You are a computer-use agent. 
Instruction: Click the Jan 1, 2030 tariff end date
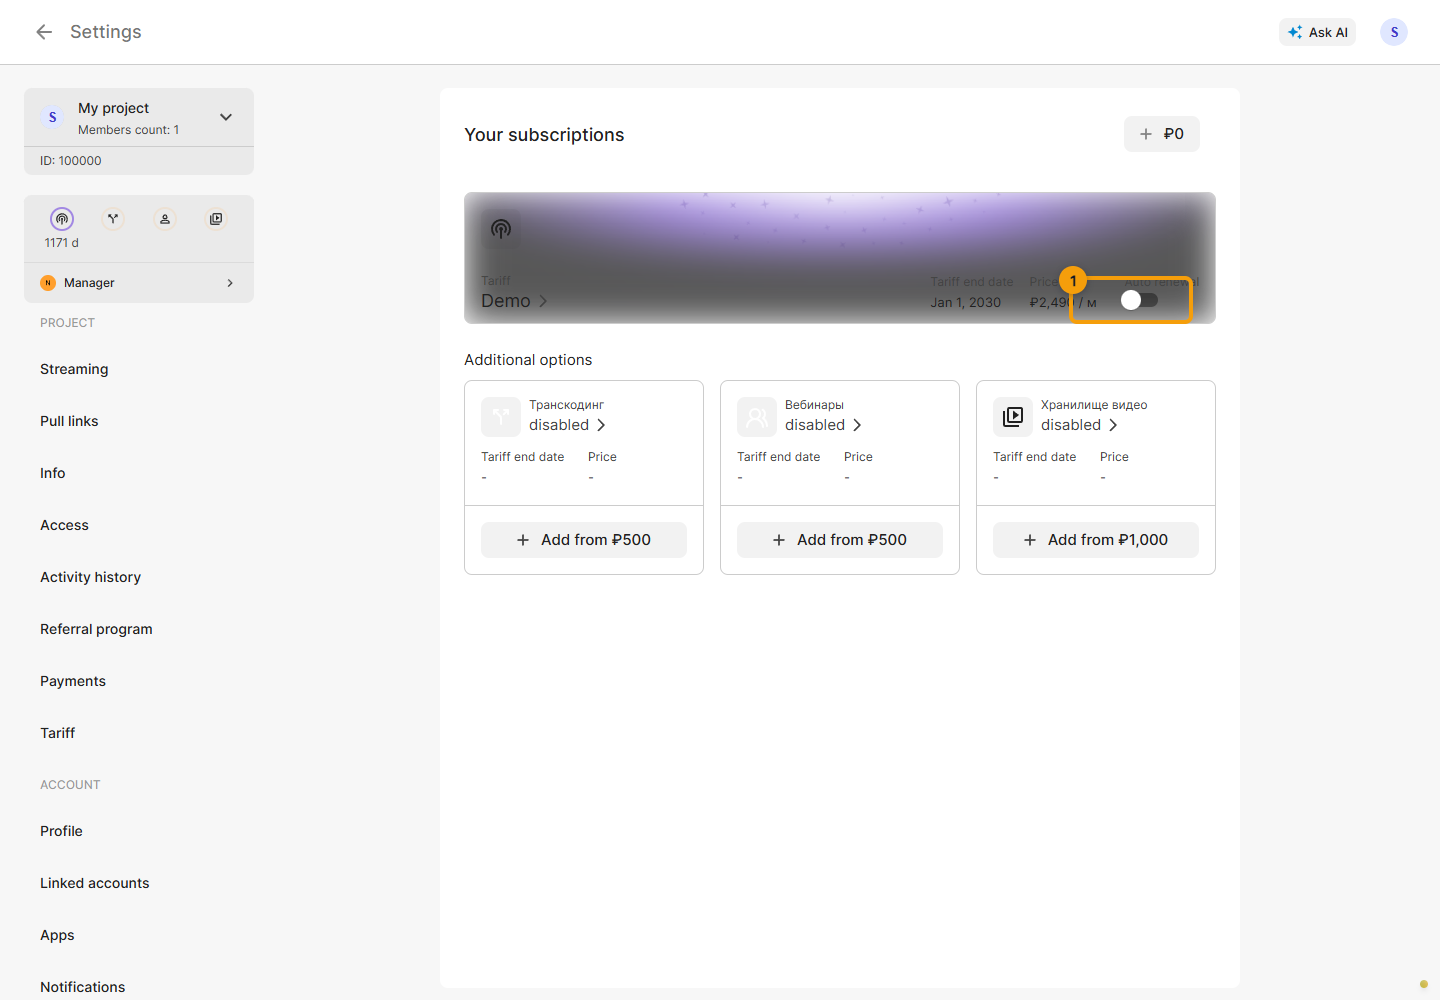(965, 302)
